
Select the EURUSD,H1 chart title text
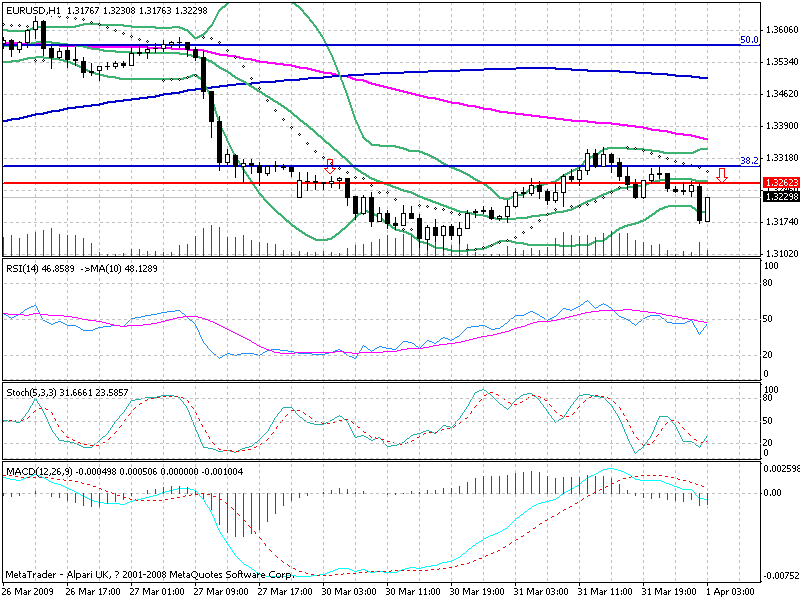coord(32,10)
